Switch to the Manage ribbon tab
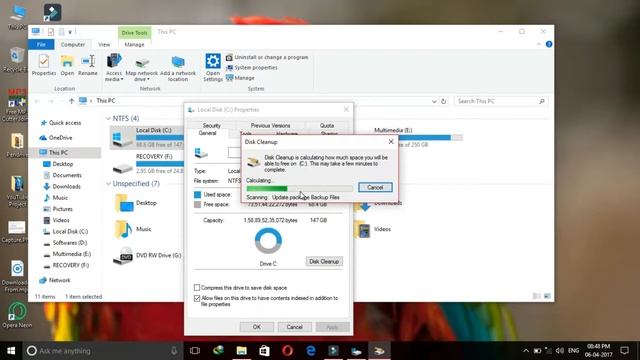The width and height of the screenshot is (640, 360). [x=134, y=44]
